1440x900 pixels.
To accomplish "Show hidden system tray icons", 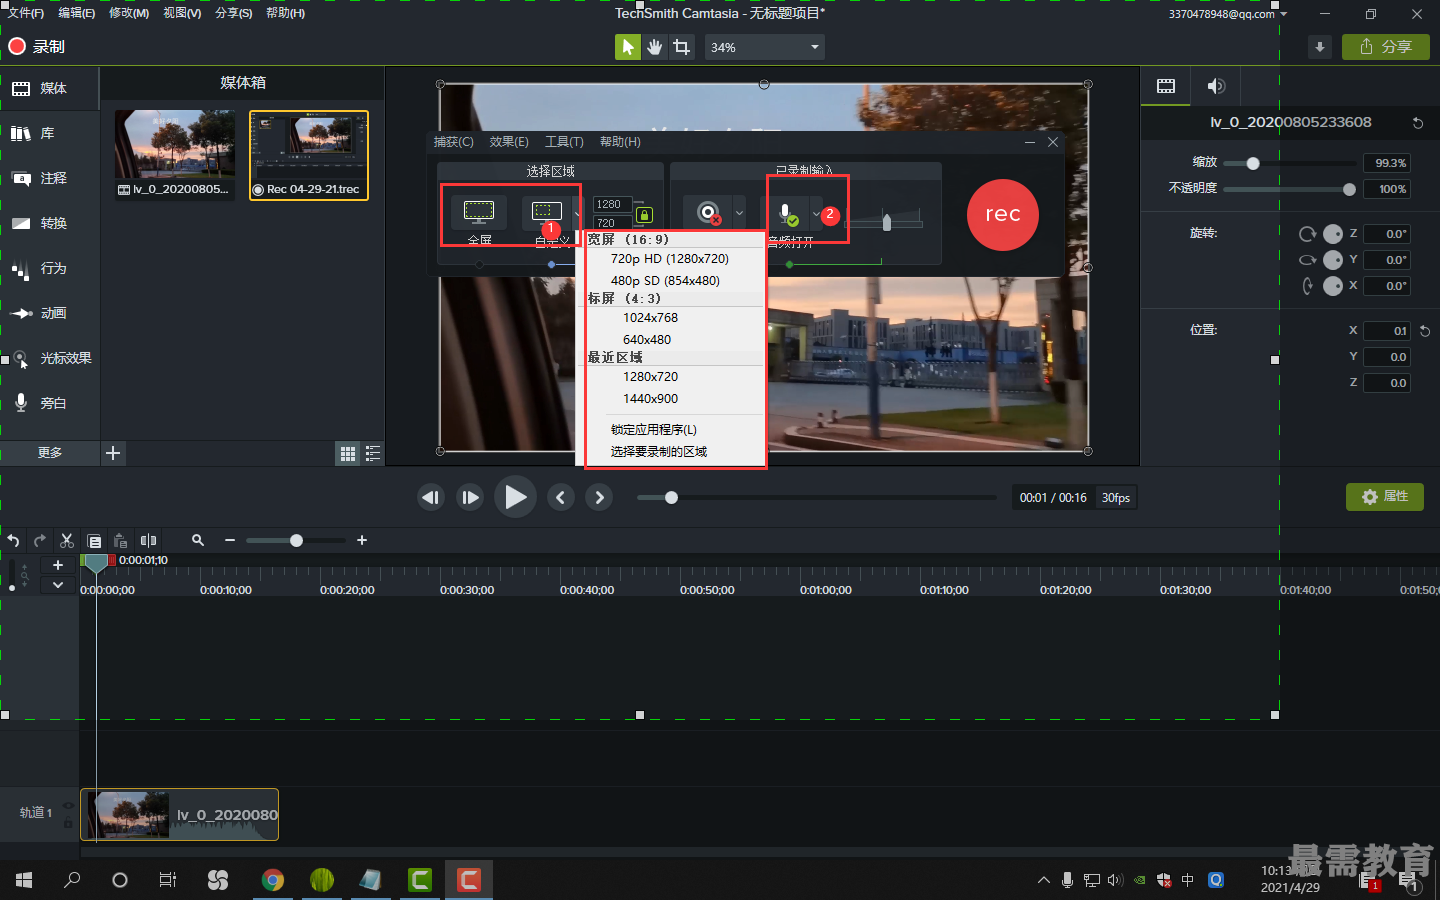I will click(x=1043, y=880).
